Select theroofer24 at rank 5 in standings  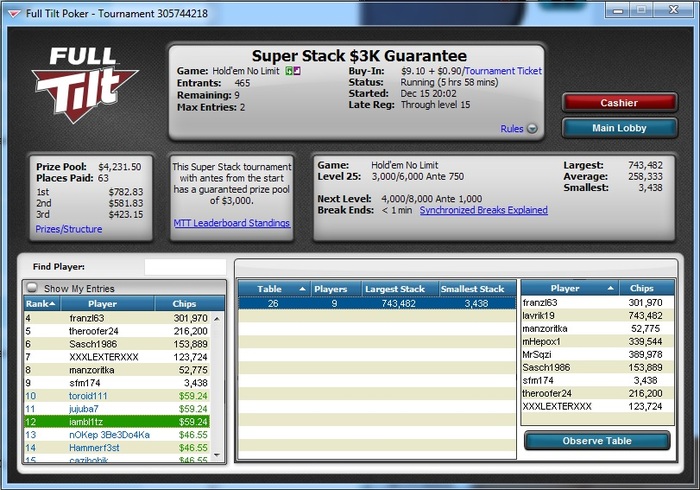click(117, 331)
